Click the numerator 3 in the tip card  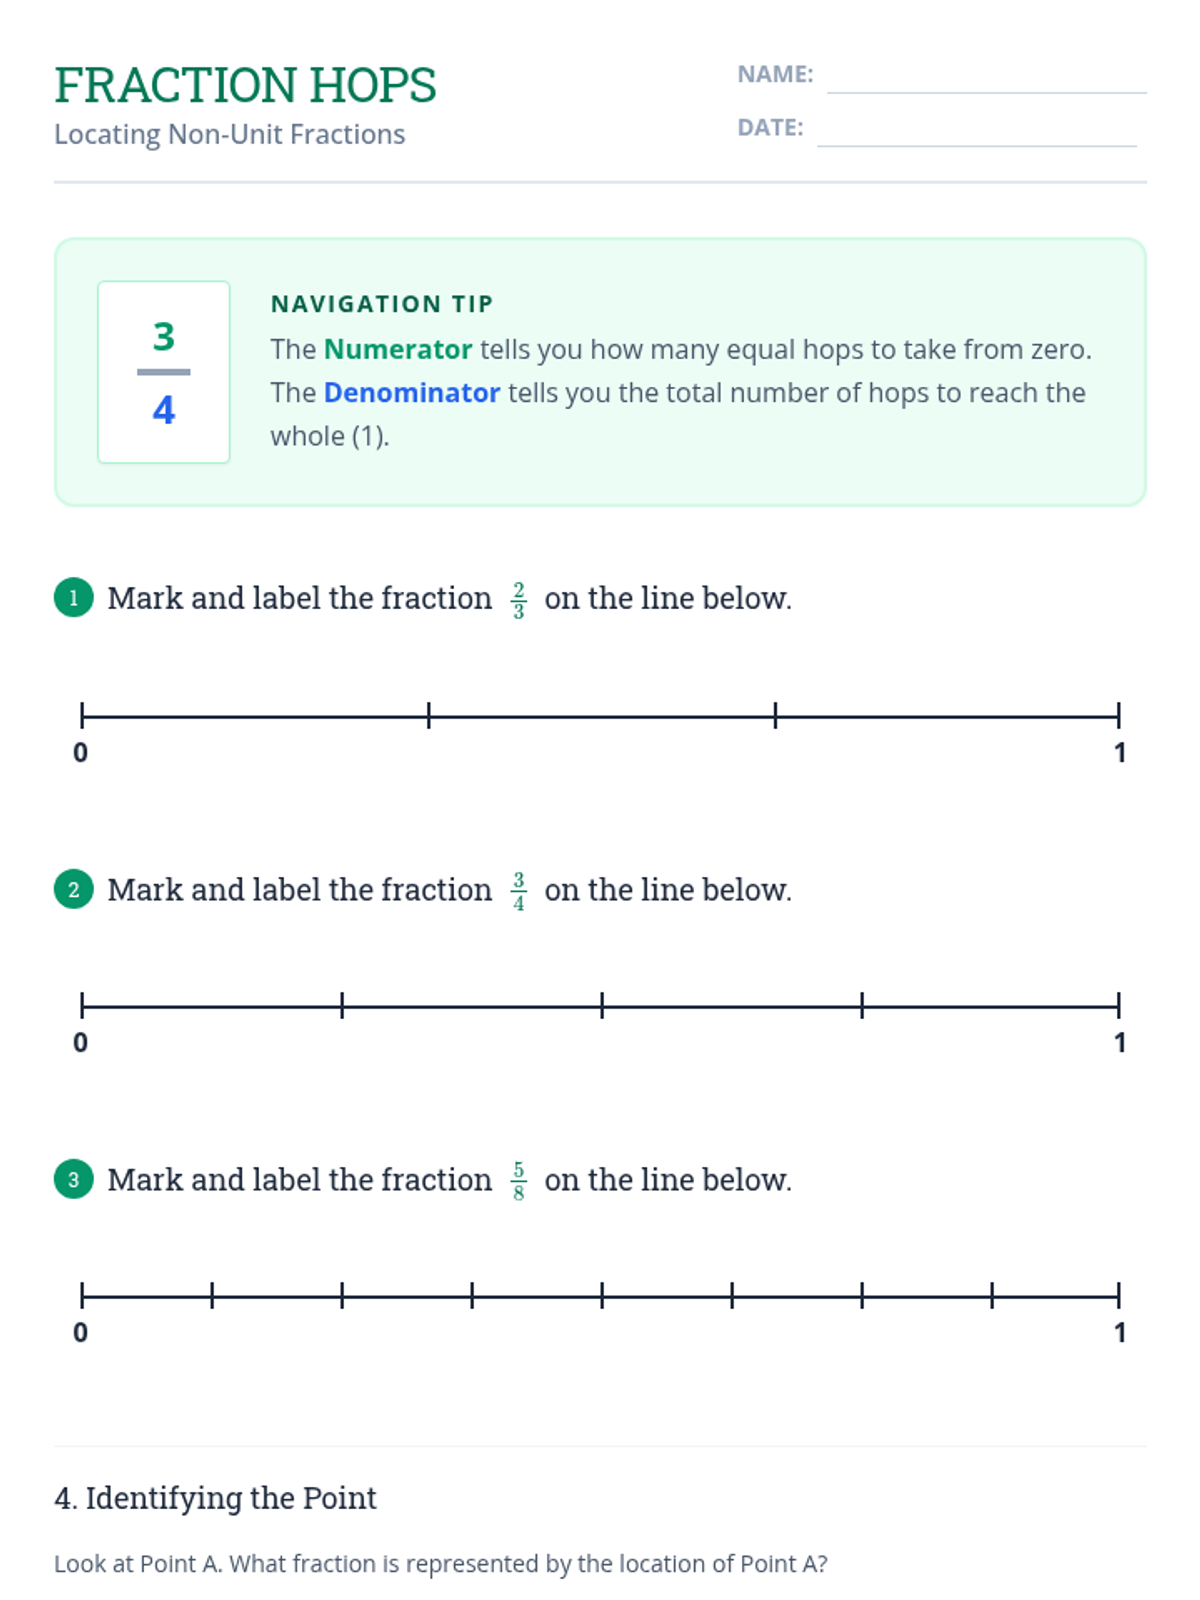pos(164,337)
